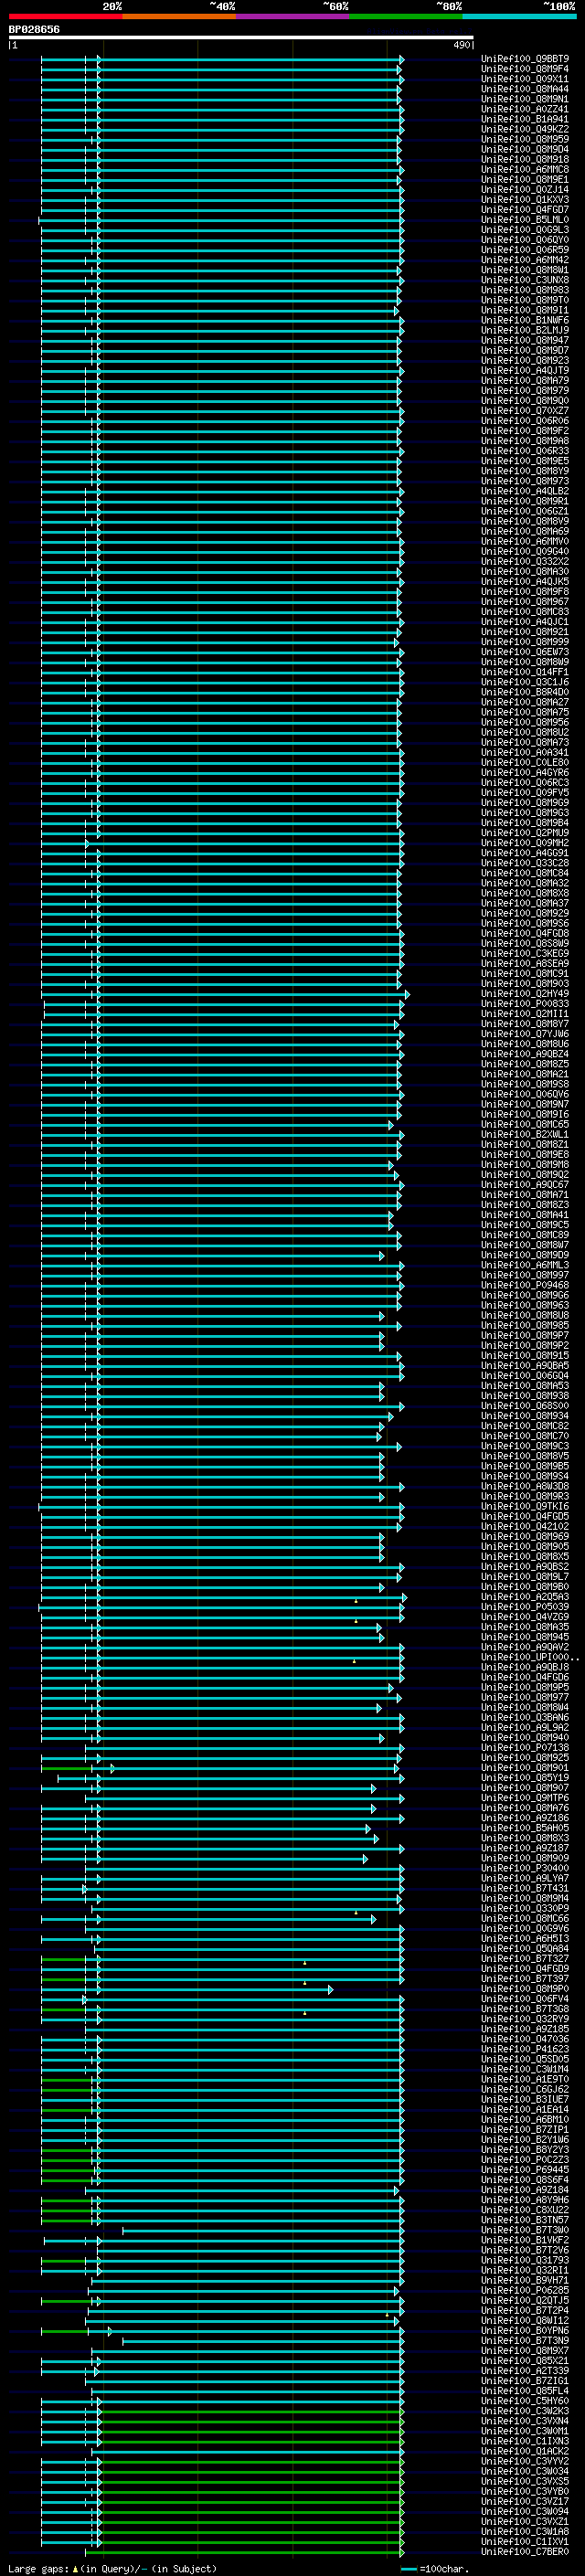Viewport: 585px width, 2576px height.
Task: Click the UniRef100_A9QBJ8 entry
Action: (x=525, y=1667)
